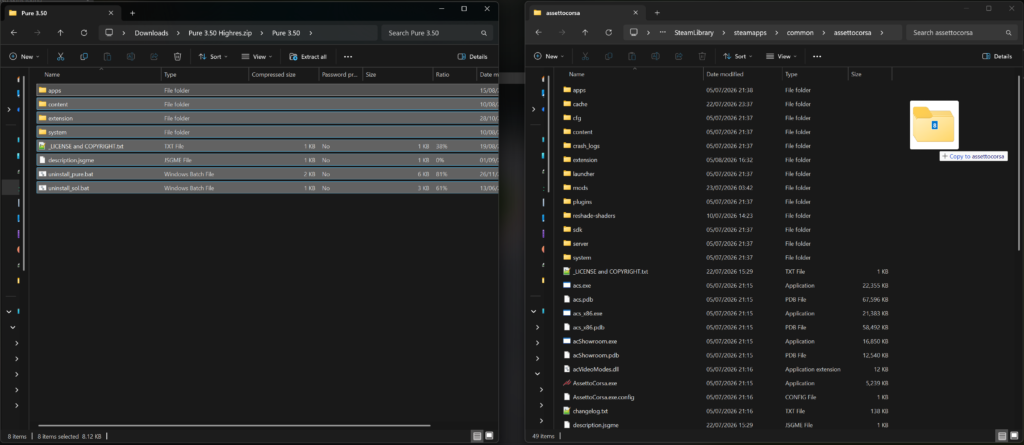Click Cut icon in Pure 3.50 toolbar
The height and width of the screenshot is (445, 1024).
click(61, 57)
